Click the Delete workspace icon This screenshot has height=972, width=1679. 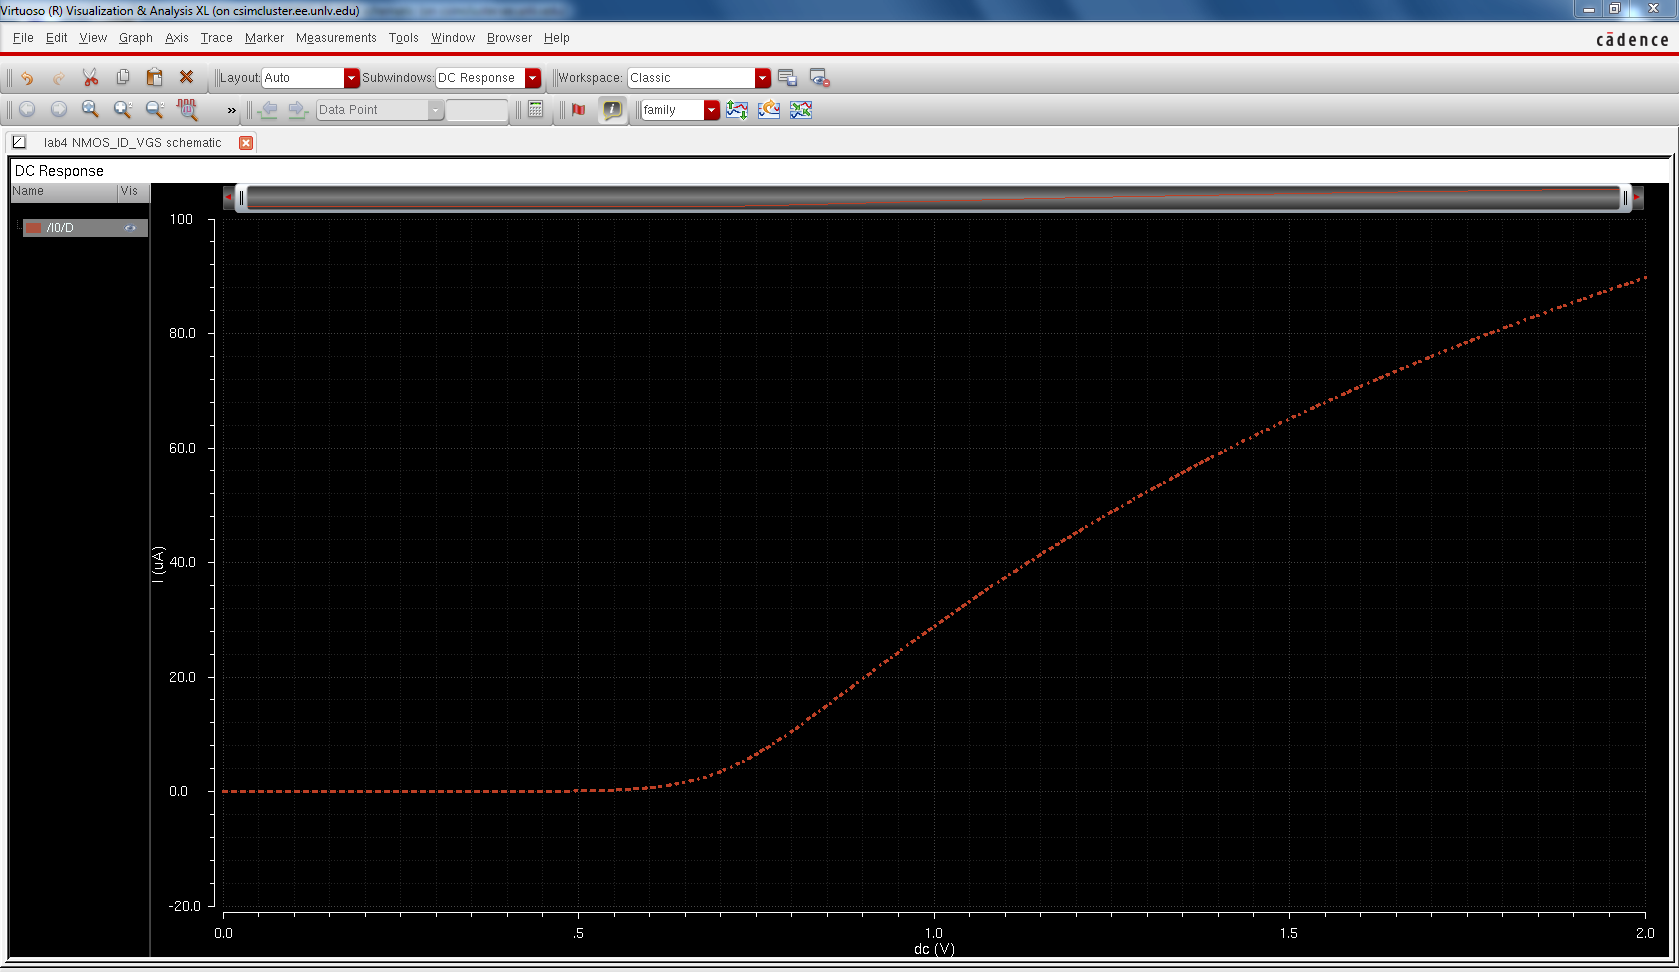point(820,78)
